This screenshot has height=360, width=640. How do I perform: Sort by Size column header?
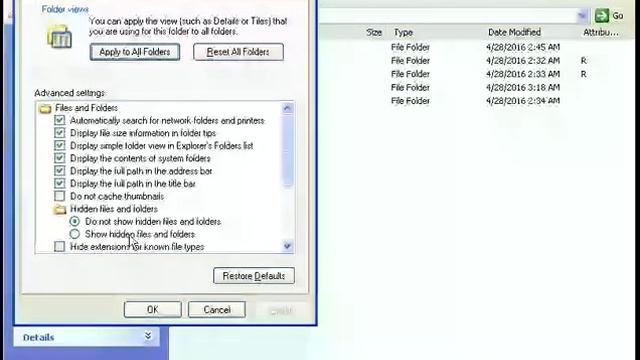(374, 33)
